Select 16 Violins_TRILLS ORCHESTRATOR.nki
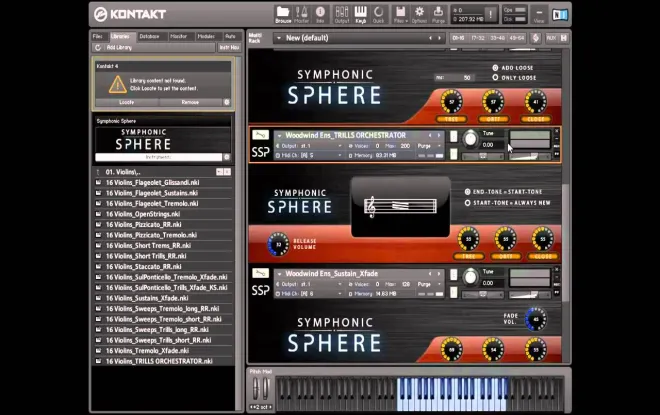 [159, 361]
